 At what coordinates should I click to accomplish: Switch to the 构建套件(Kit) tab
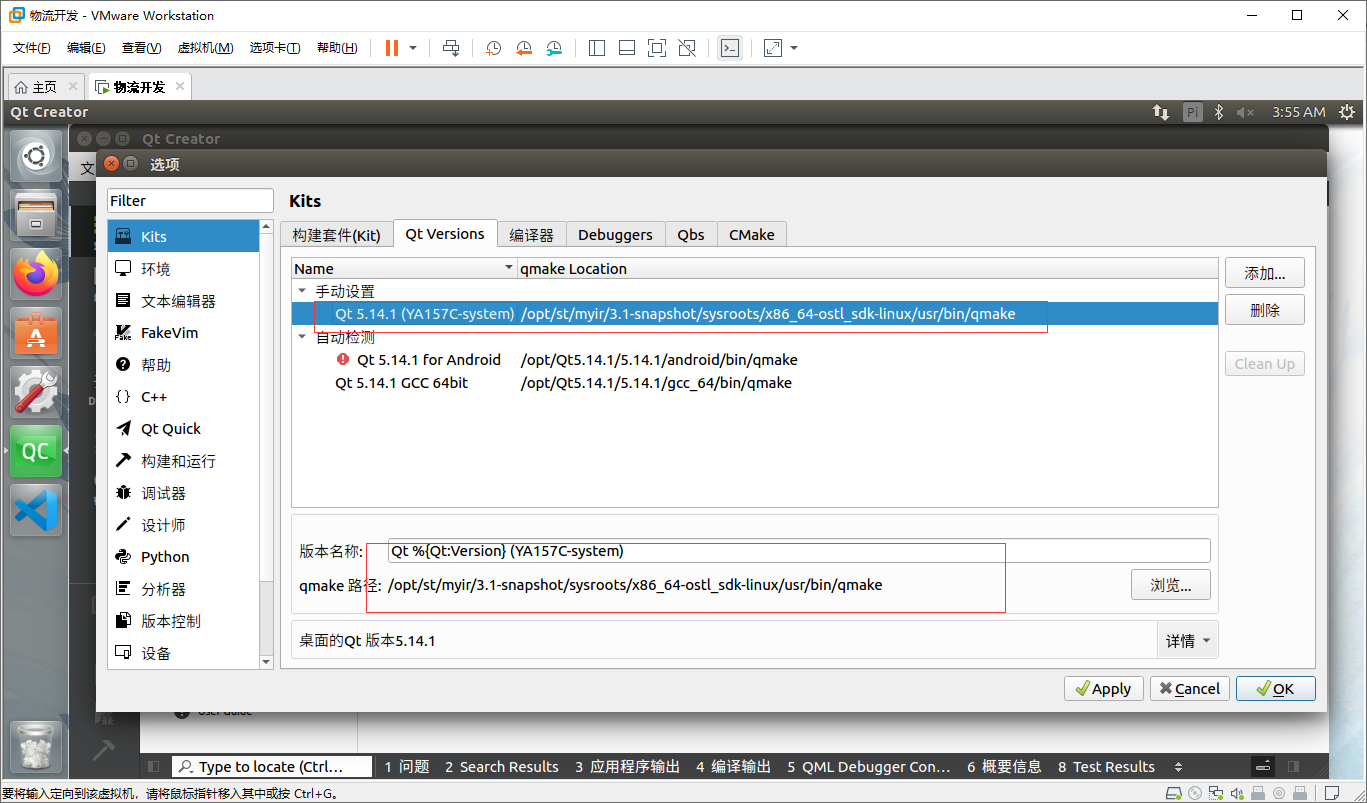(337, 235)
